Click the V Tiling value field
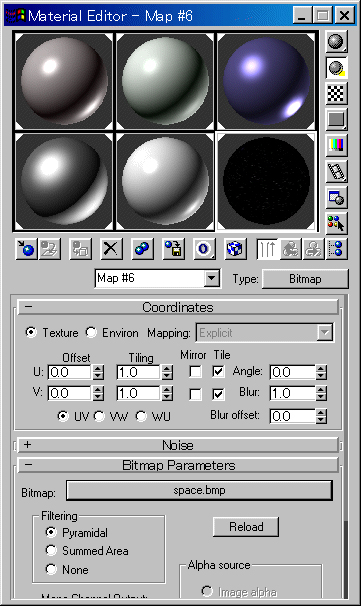The height and width of the screenshot is (606, 361). click(x=139, y=394)
